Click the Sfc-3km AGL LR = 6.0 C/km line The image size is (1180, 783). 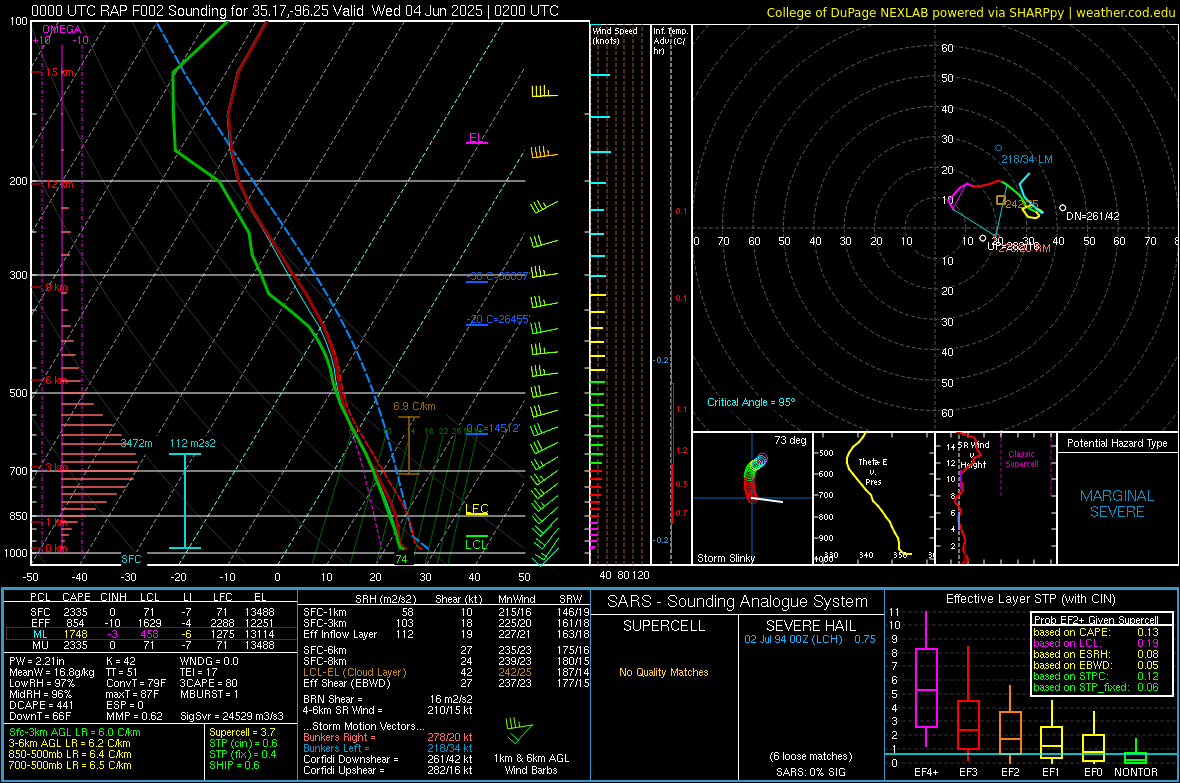coord(75,733)
